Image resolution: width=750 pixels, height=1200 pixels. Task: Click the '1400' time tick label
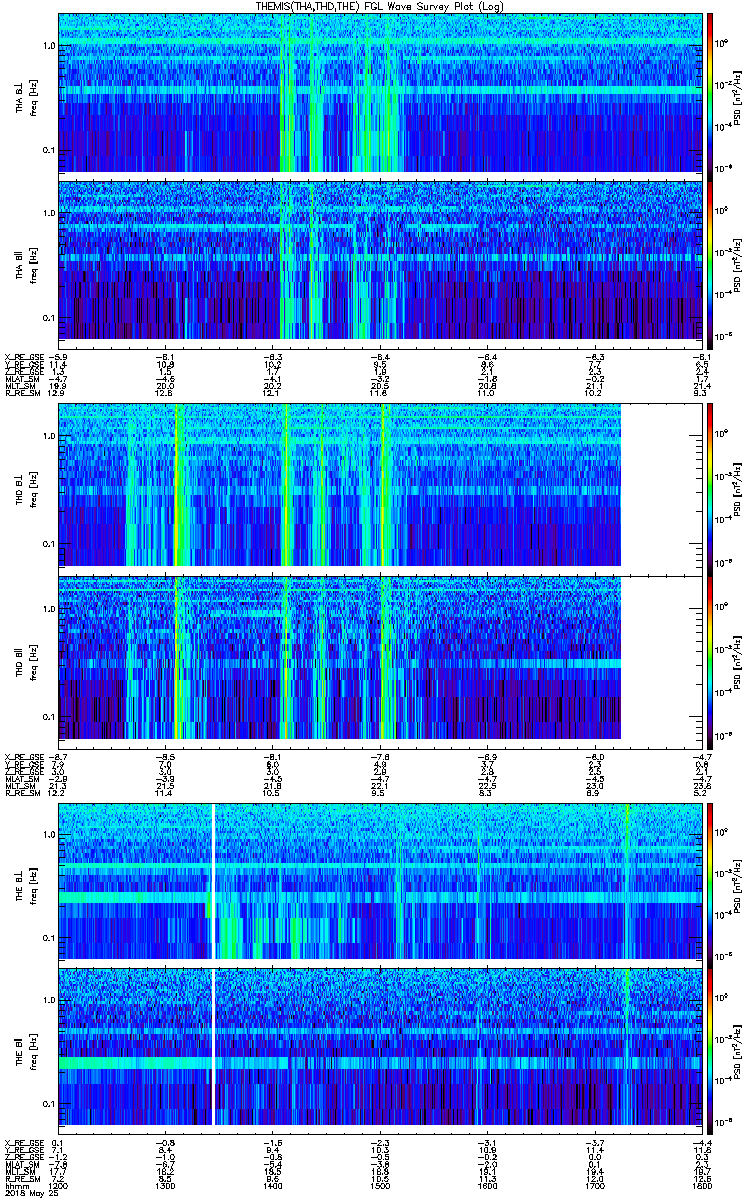(272, 1184)
